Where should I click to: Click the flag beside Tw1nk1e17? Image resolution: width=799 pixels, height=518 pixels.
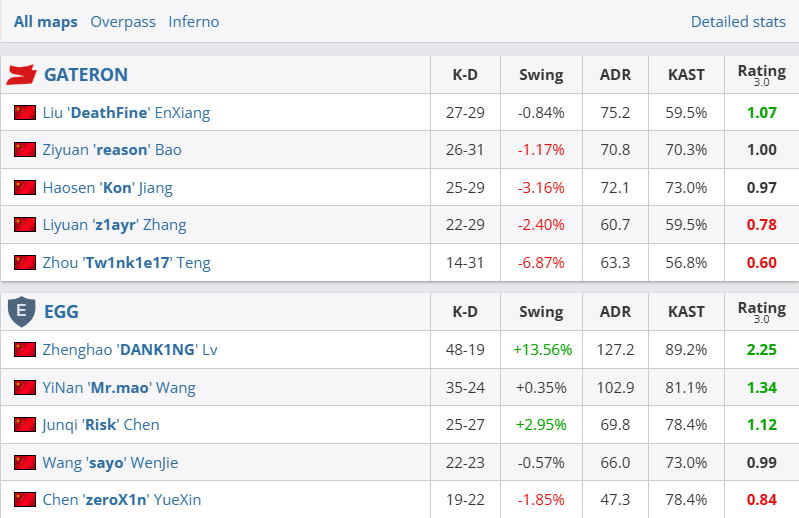coord(25,263)
